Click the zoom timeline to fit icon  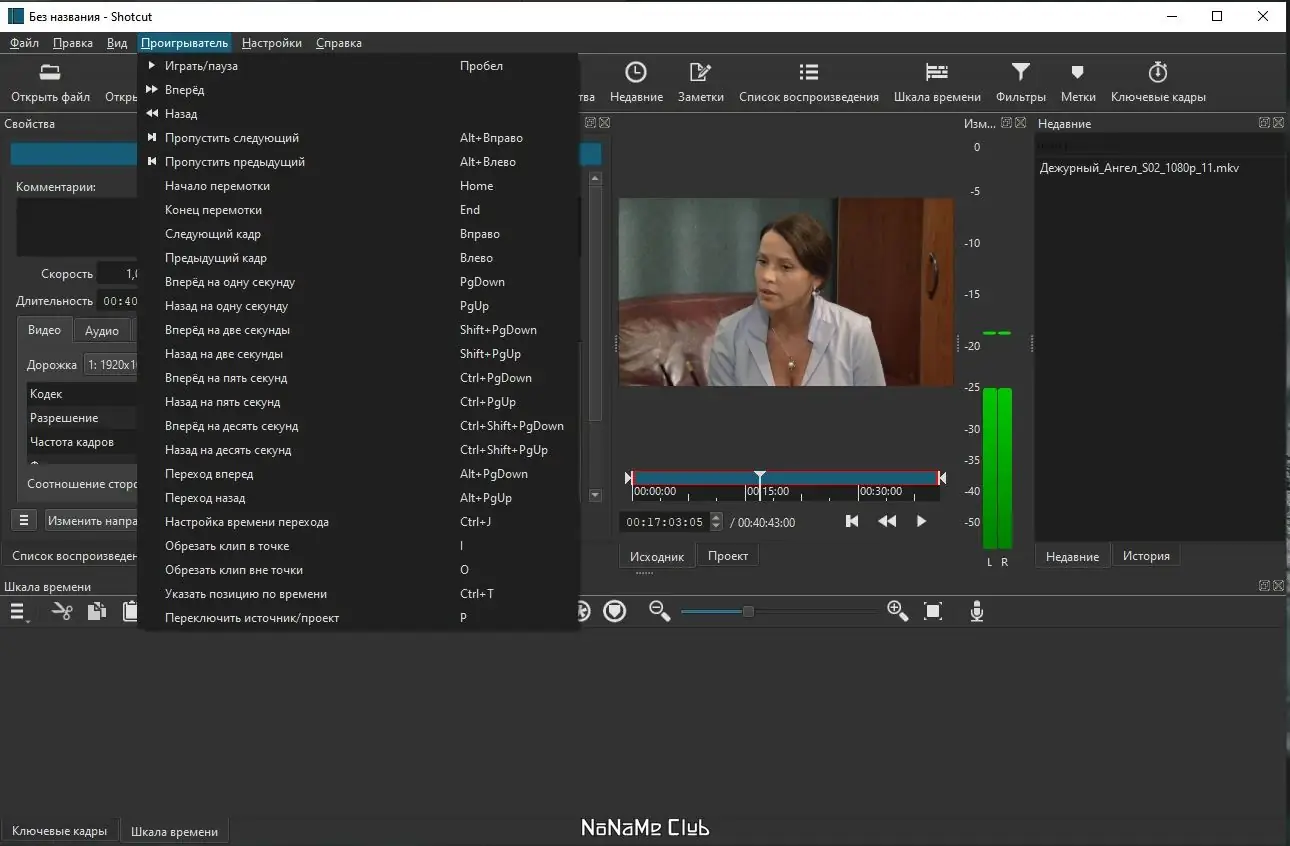pos(933,611)
